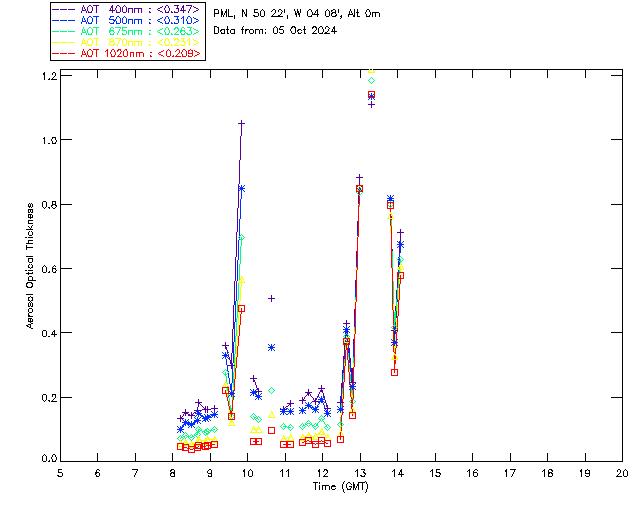
Task: Click the red square marker near 0.28 at 14h
Action: [x=394, y=372]
